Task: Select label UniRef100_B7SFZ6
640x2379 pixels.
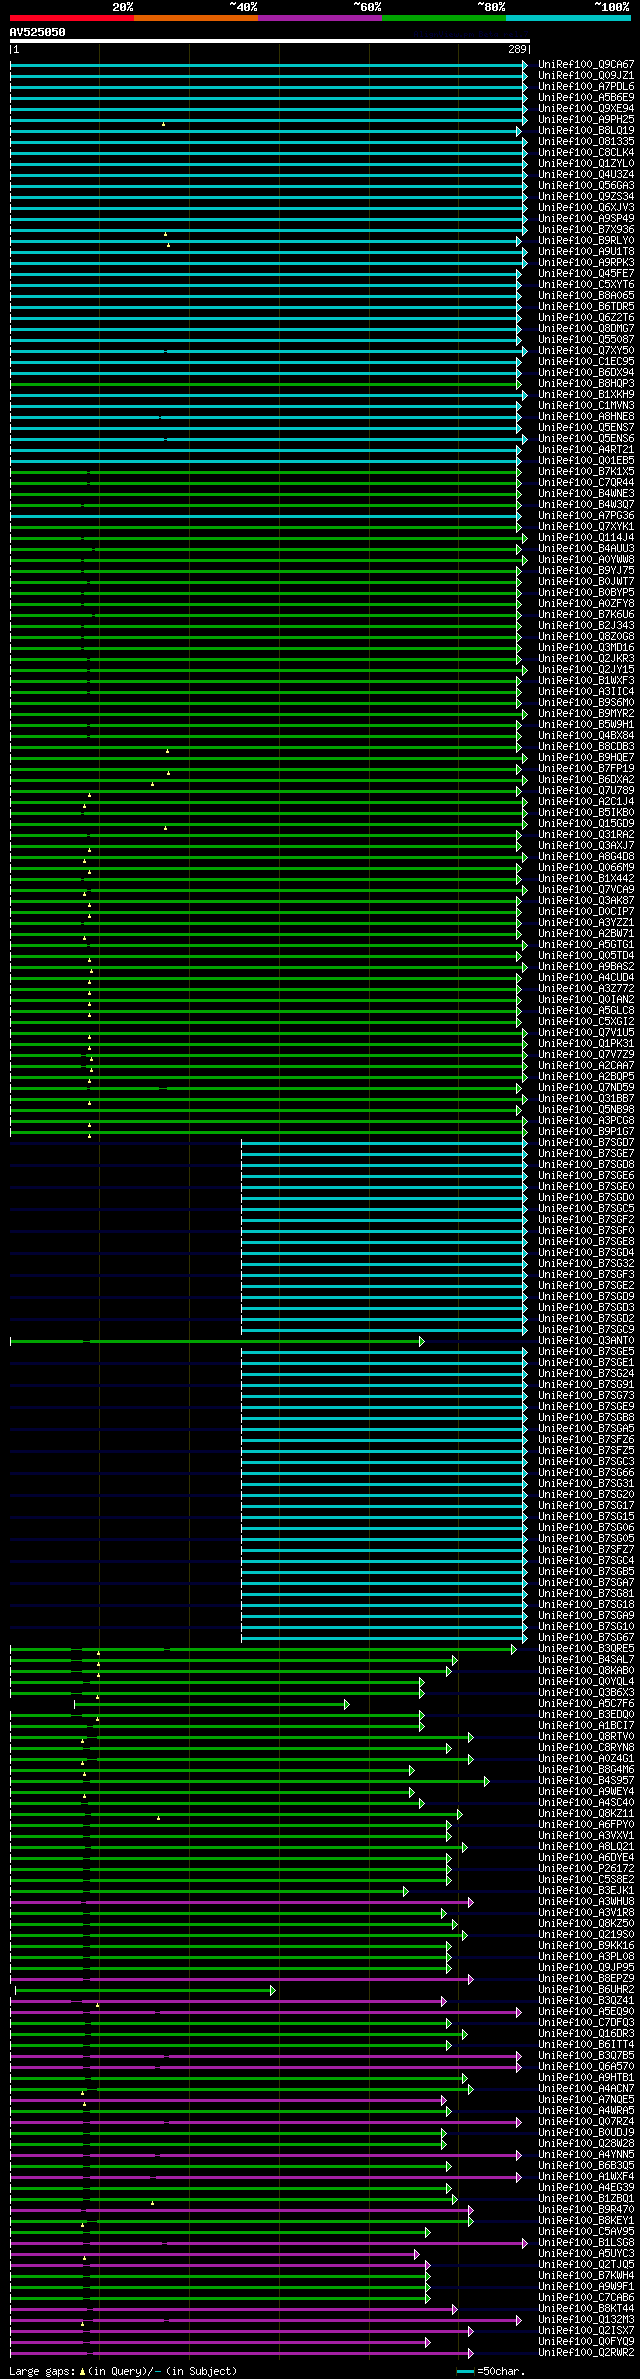Action: tap(586, 1440)
